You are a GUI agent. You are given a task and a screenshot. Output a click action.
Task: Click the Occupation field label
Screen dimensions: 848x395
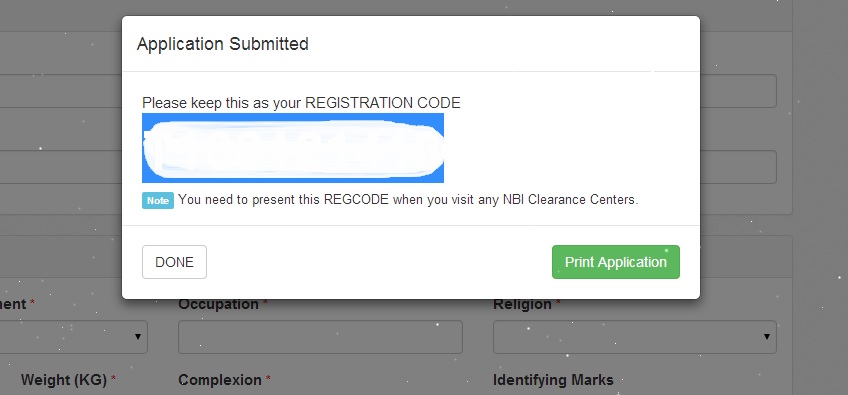point(218,304)
